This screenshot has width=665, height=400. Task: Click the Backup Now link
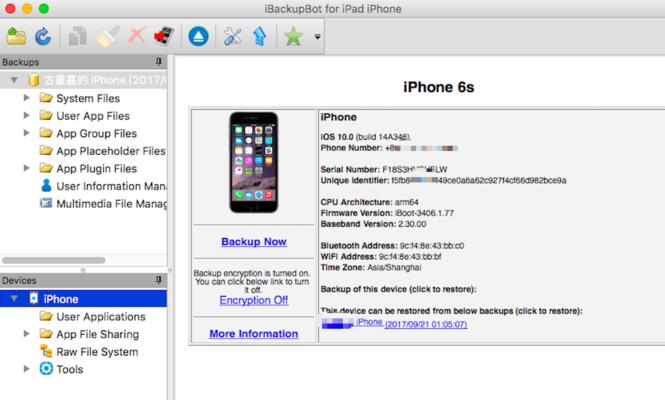[x=254, y=242]
